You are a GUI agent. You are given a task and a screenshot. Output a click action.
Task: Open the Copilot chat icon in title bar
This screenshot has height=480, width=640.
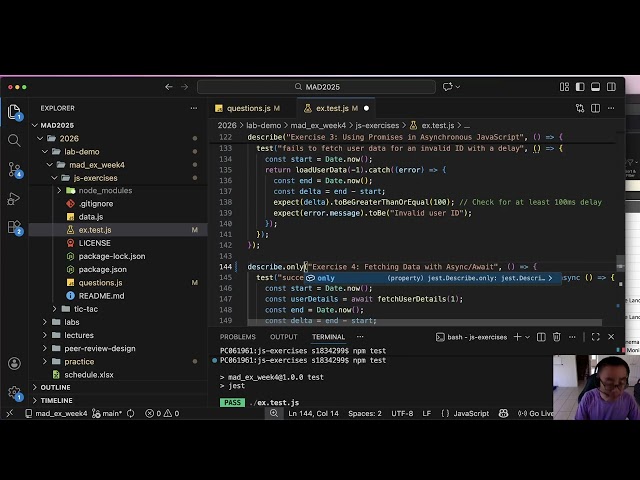pyautogui.click(x=448, y=87)
